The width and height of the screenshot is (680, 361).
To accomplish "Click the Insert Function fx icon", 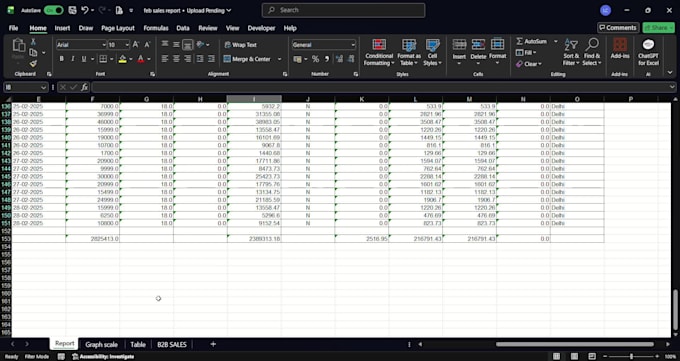I will click(85, 87).
